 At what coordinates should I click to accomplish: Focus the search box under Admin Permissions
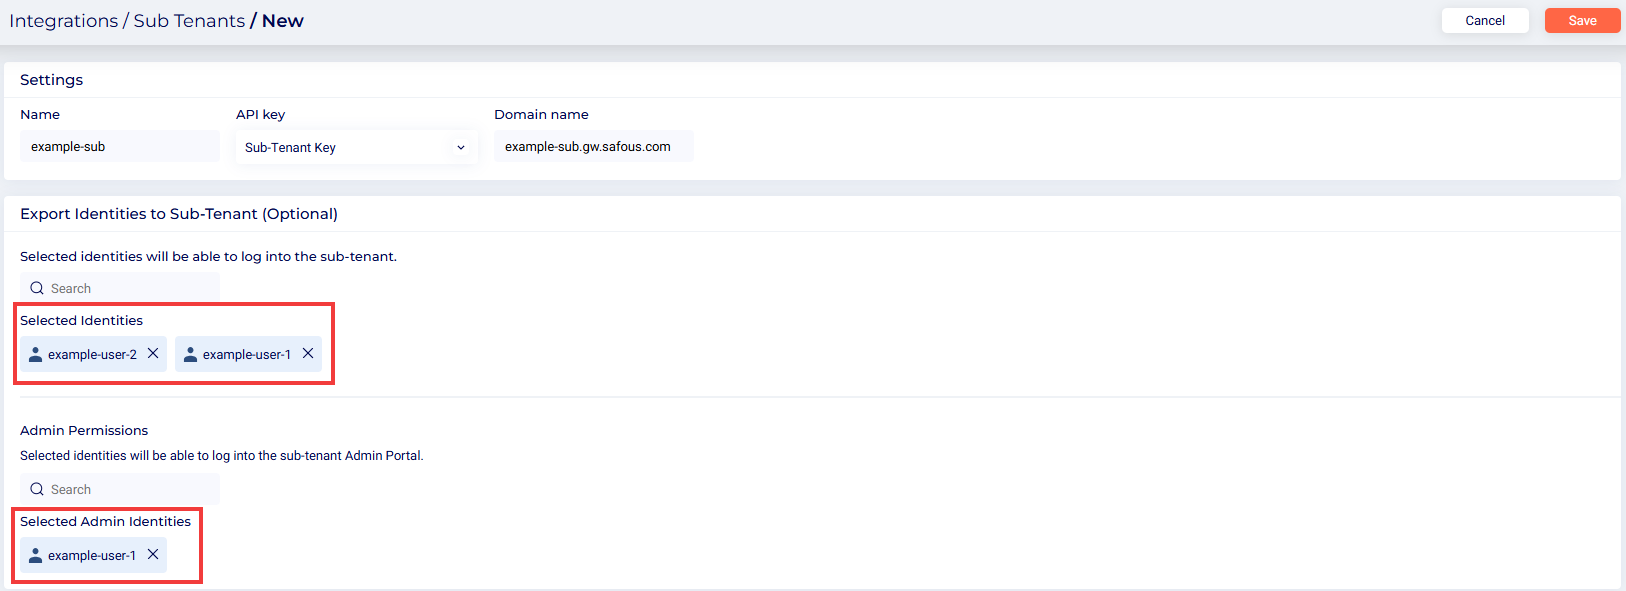[130, 489]
